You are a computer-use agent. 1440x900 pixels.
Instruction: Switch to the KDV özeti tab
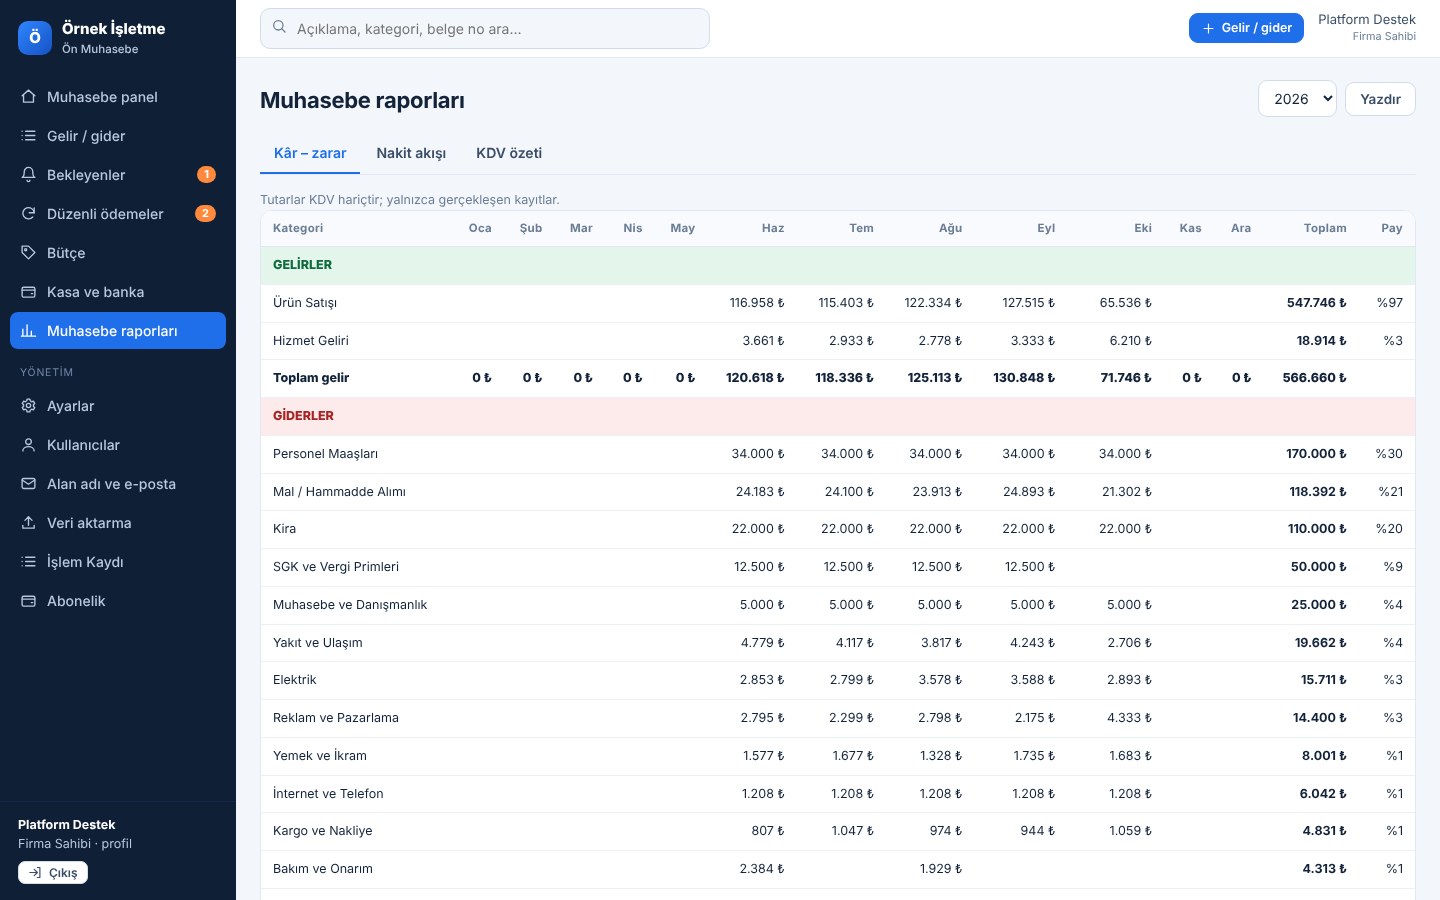[x=509, y=153]
